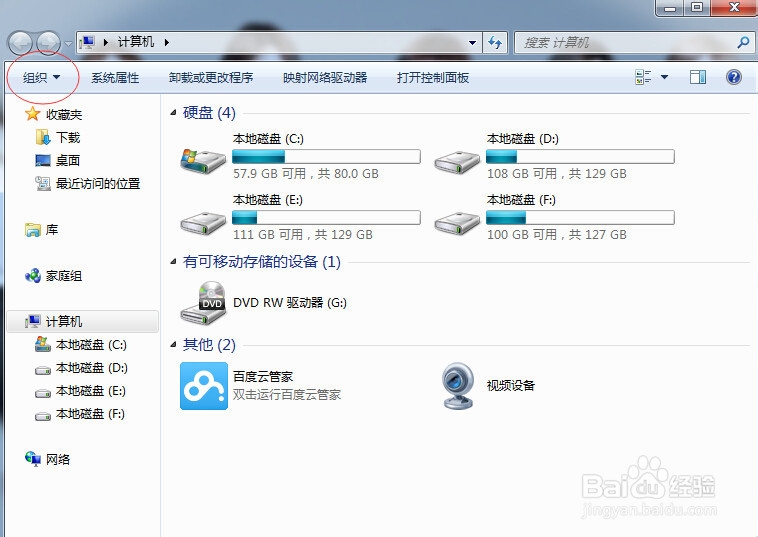Viewport: 758px width, 537px height.
Task: Click the computer icon in address bar
Action: (x=87, y=43)
